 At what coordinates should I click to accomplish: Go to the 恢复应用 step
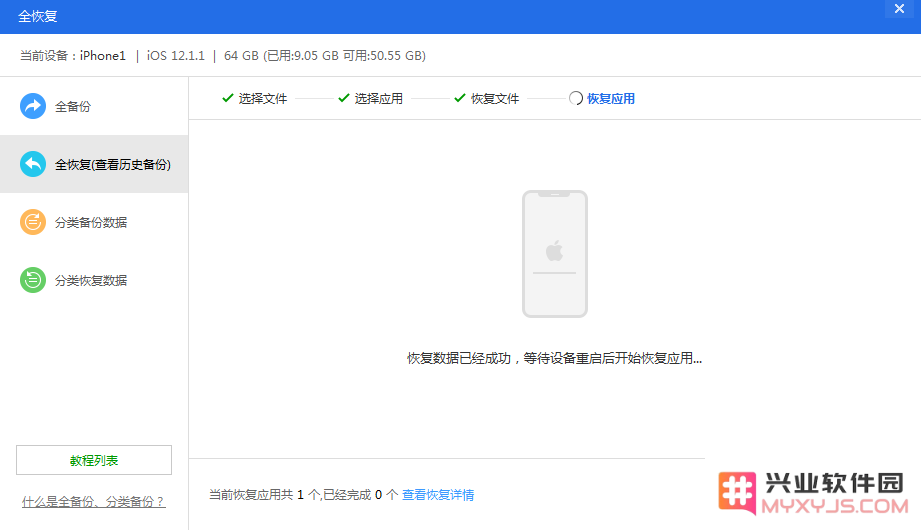click(x=611, y=99)
